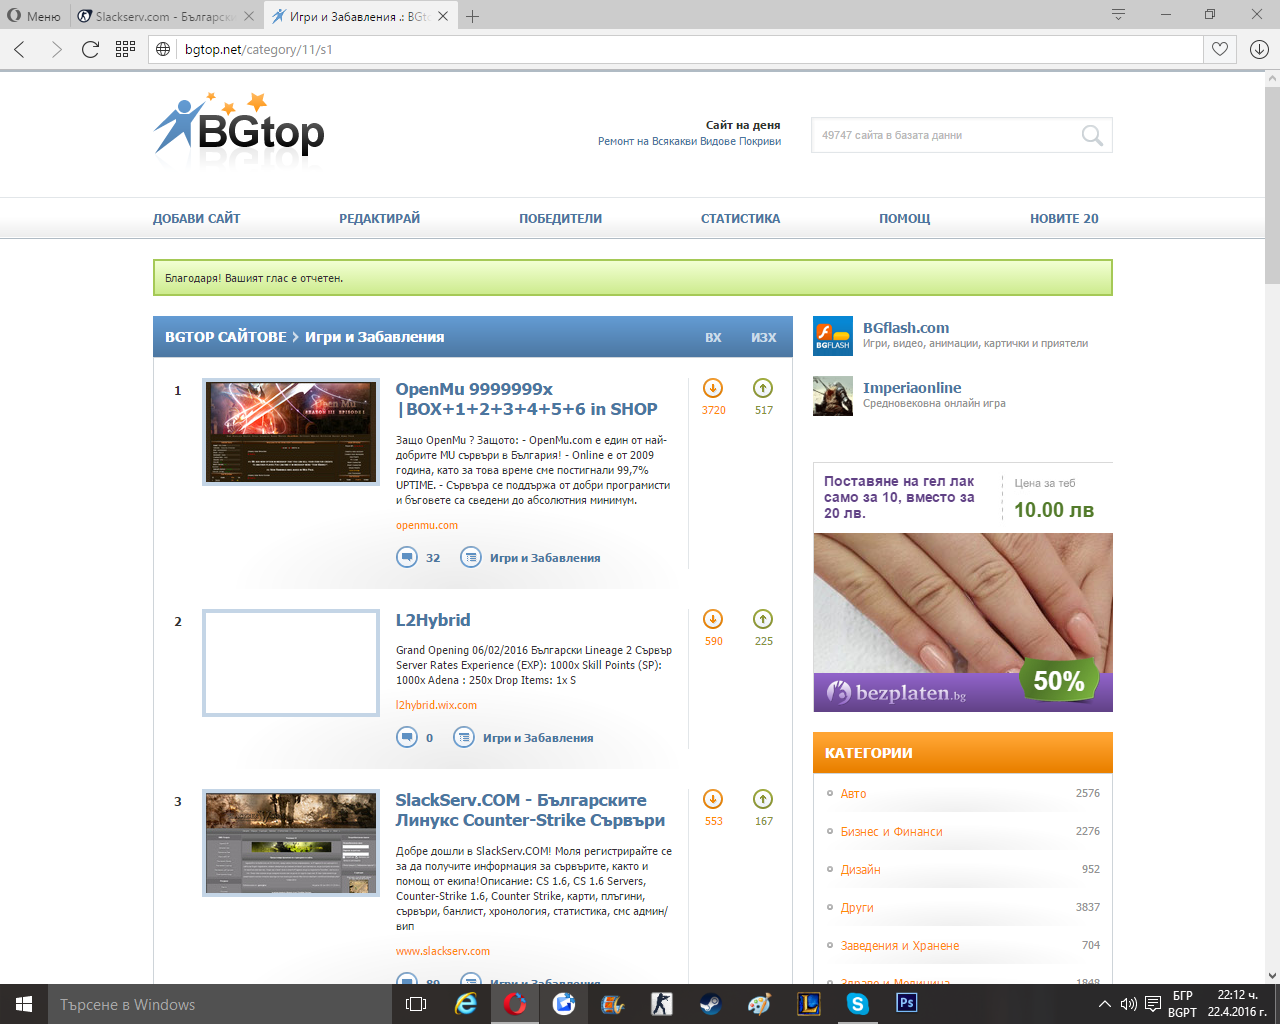The image size is (1280, 1024).
Task: Click L2Hybrid incoming arrow icon
Action: pyautogui.click(x=713, y=619)
